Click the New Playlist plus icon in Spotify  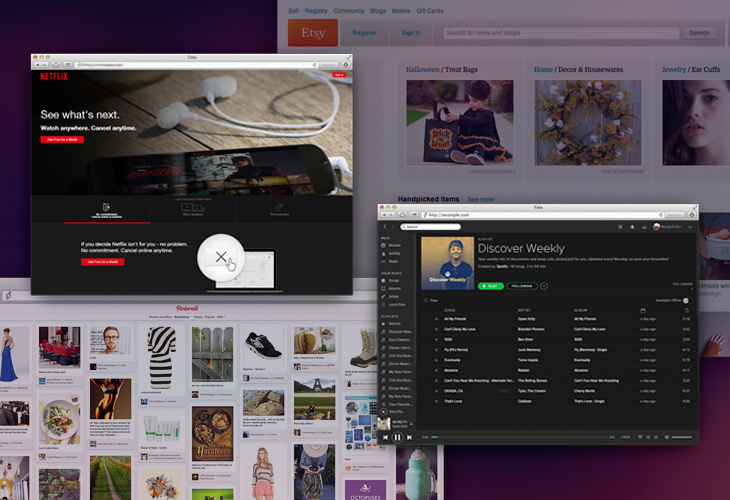pyautogui.click(x=384, y=412)
